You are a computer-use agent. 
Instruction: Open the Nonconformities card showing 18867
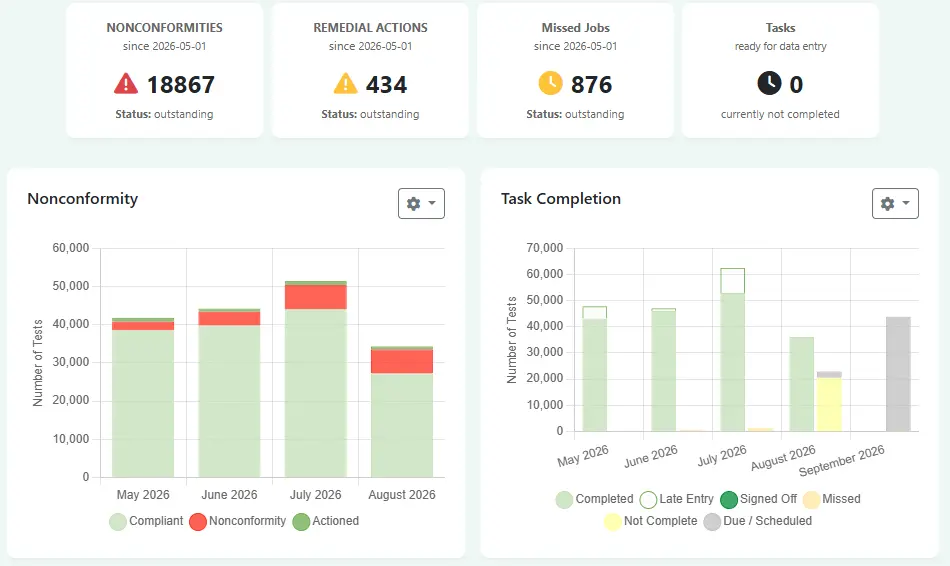(164, 70)
